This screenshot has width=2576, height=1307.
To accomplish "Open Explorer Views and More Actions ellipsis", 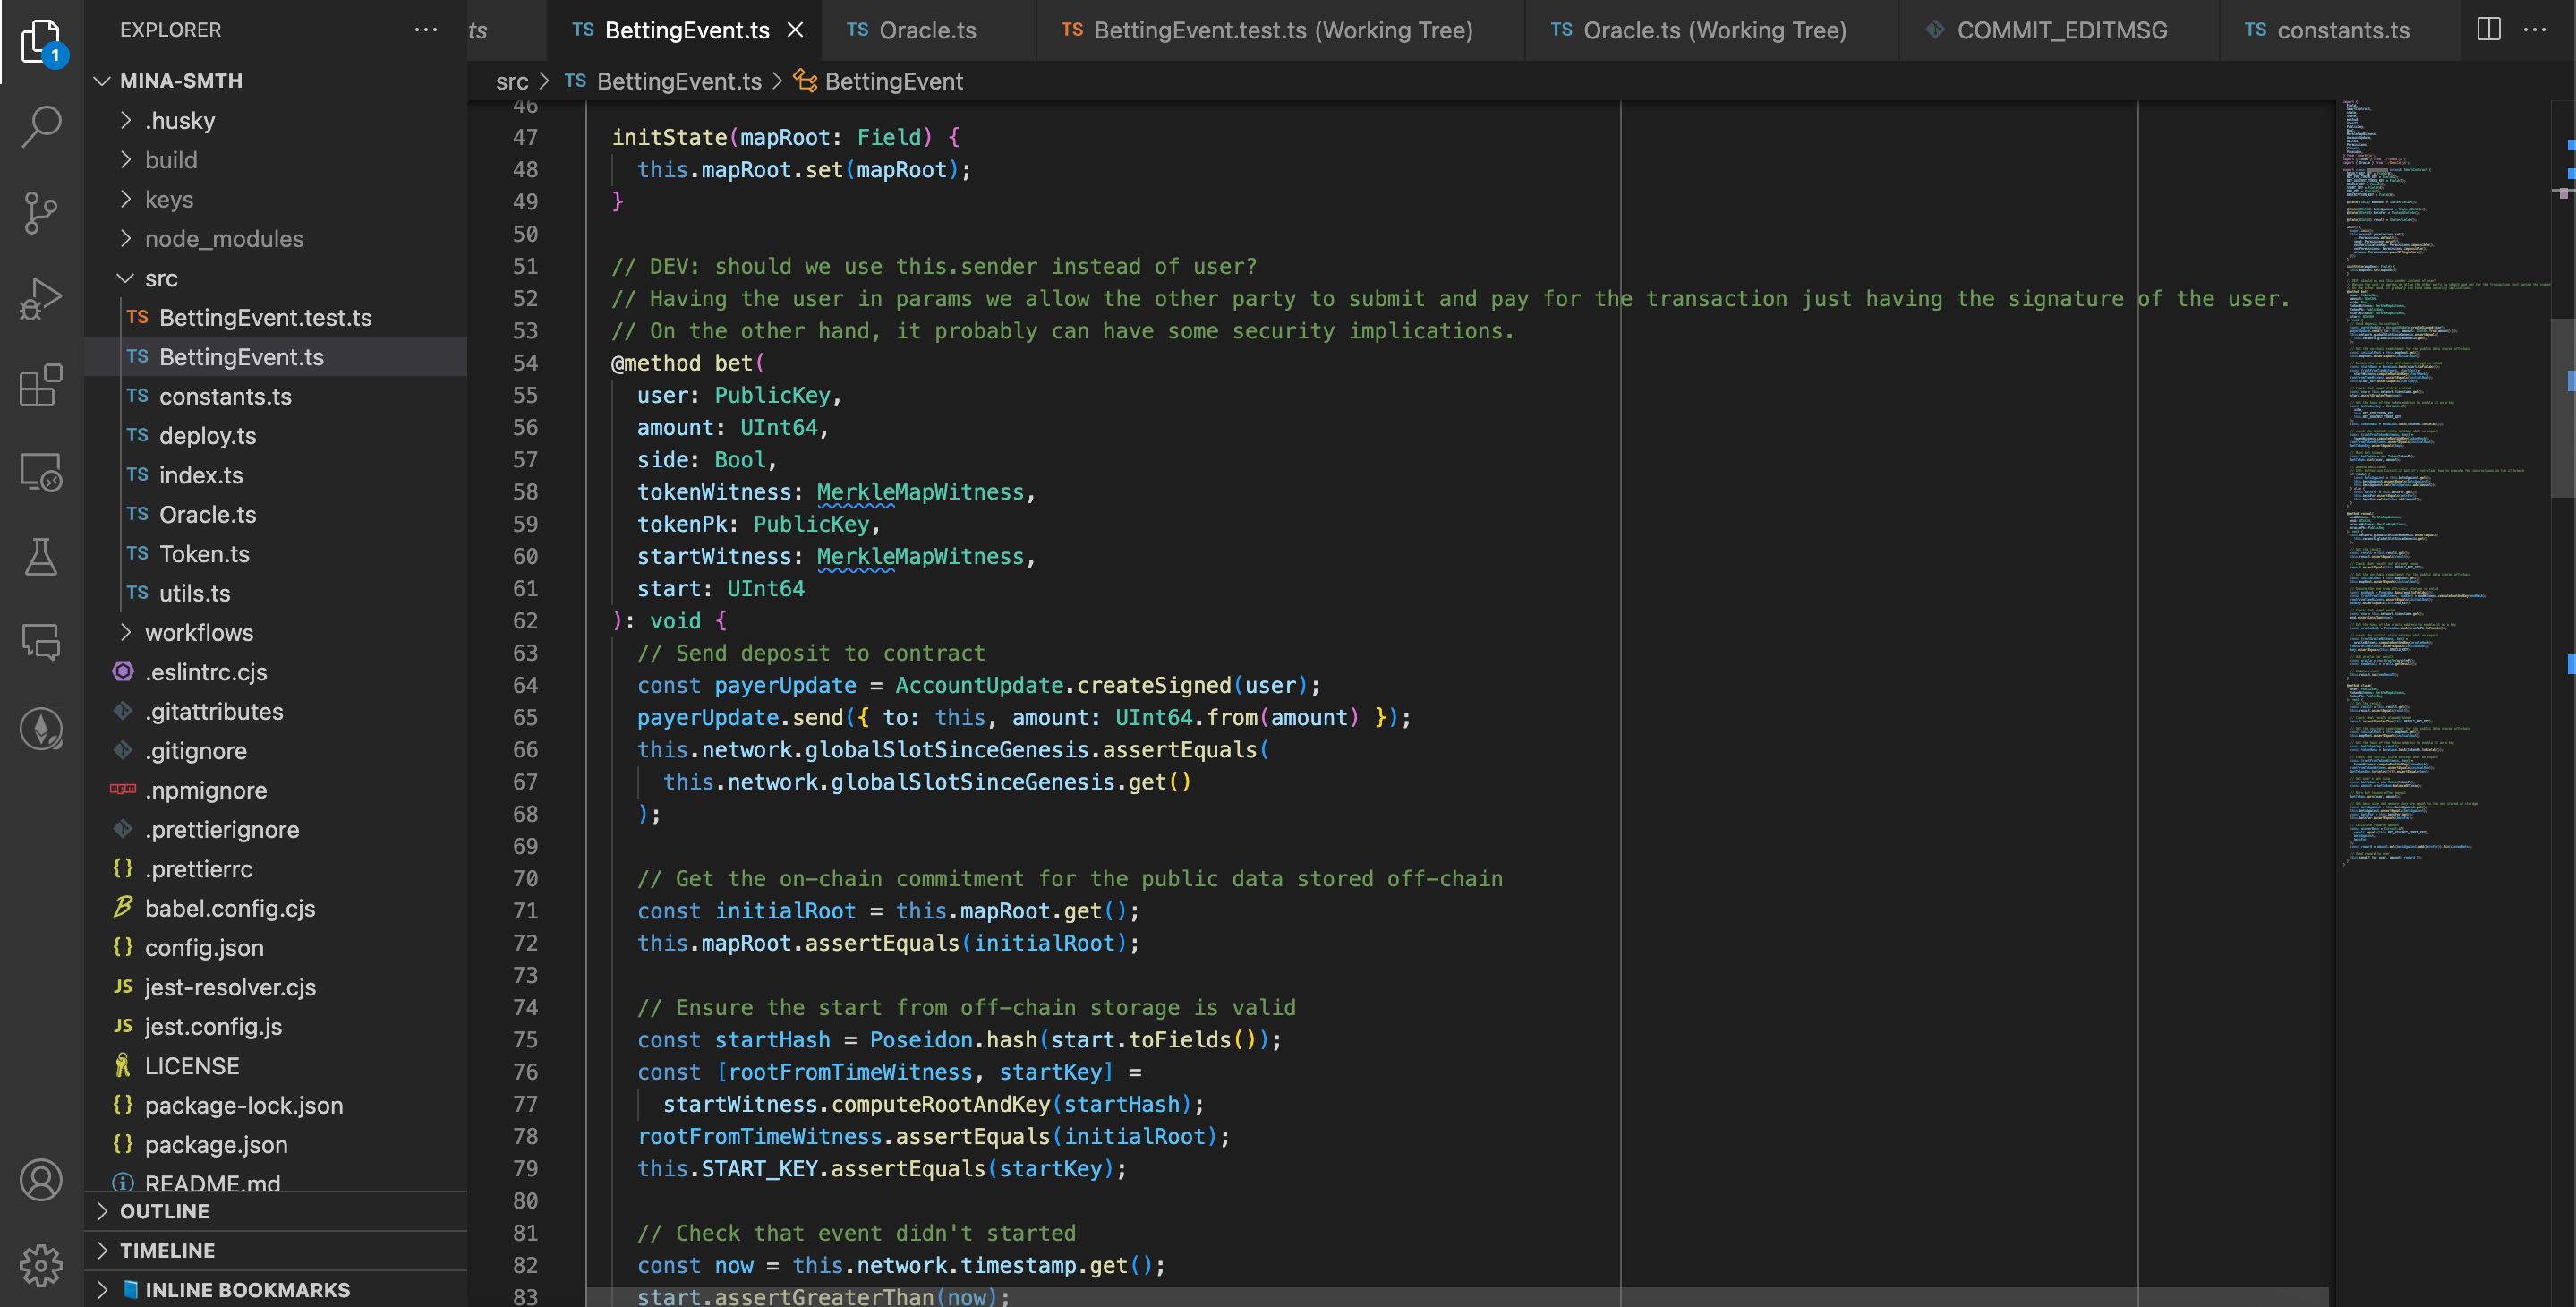I will pyautogui.click(x=426, y=29).
